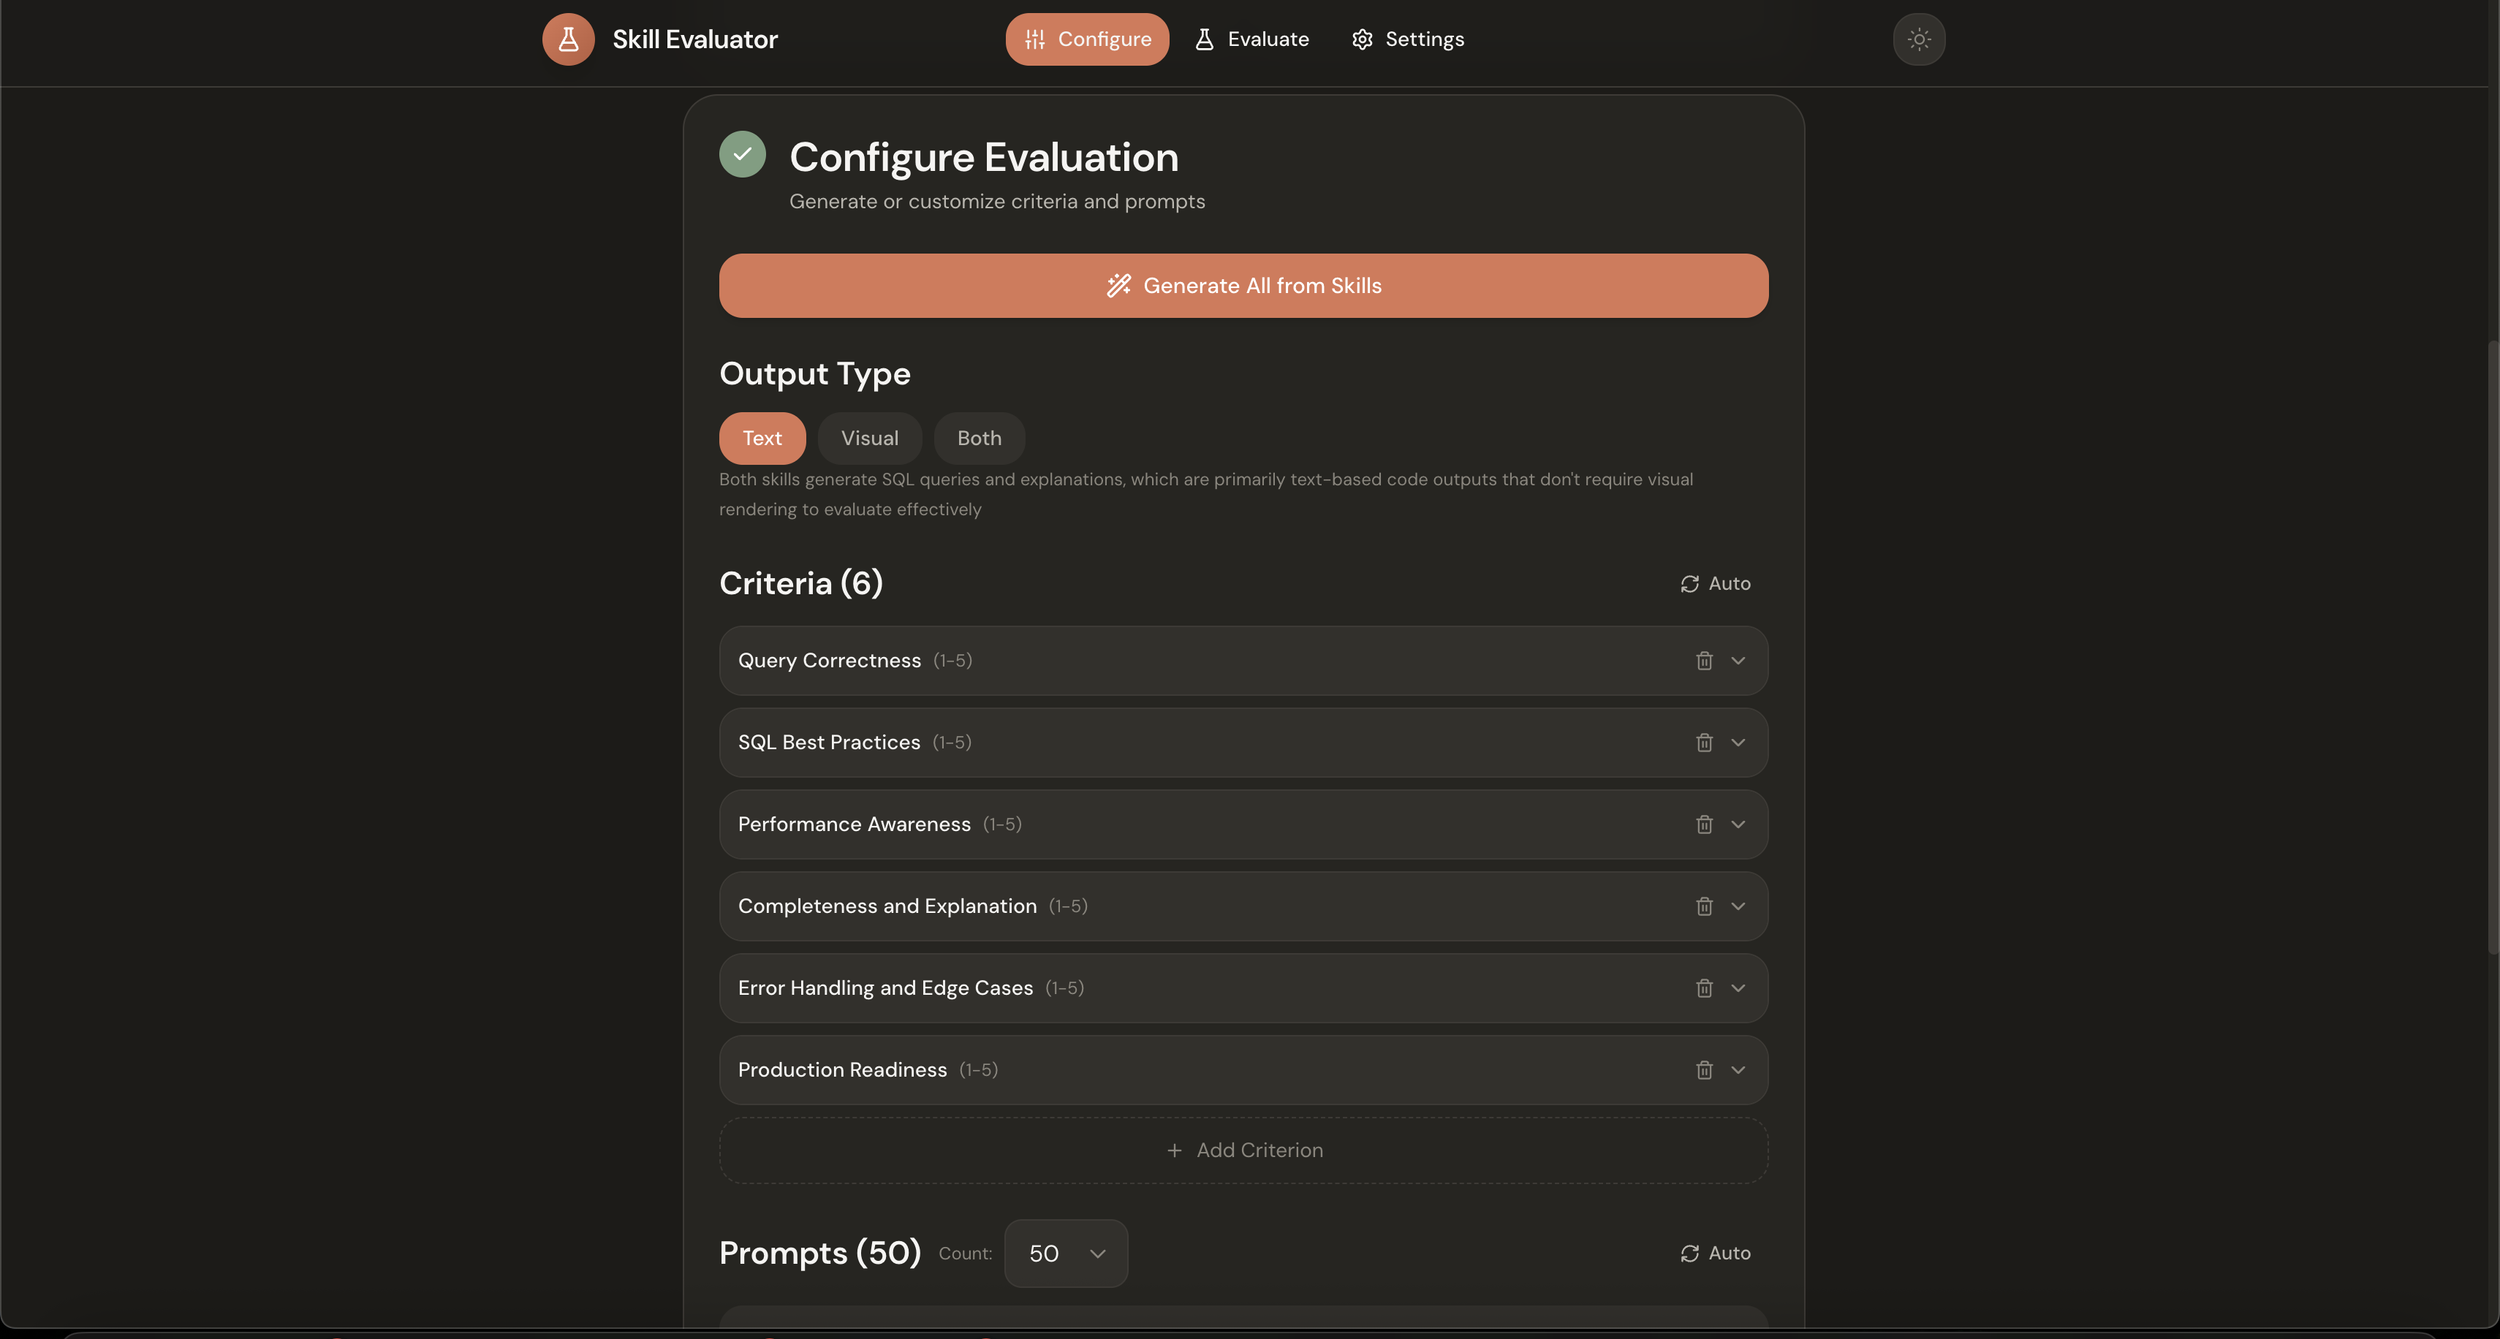Screen dimensions: 2500x1339
Task: Select Text output type
Action: [762, 438]
